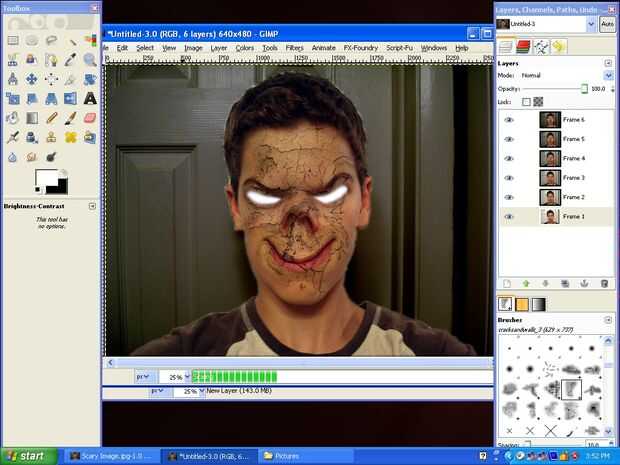This screenshot has height=465, width=620.
Task: Select the Pencil tool
Action: (x=51, y=118)
